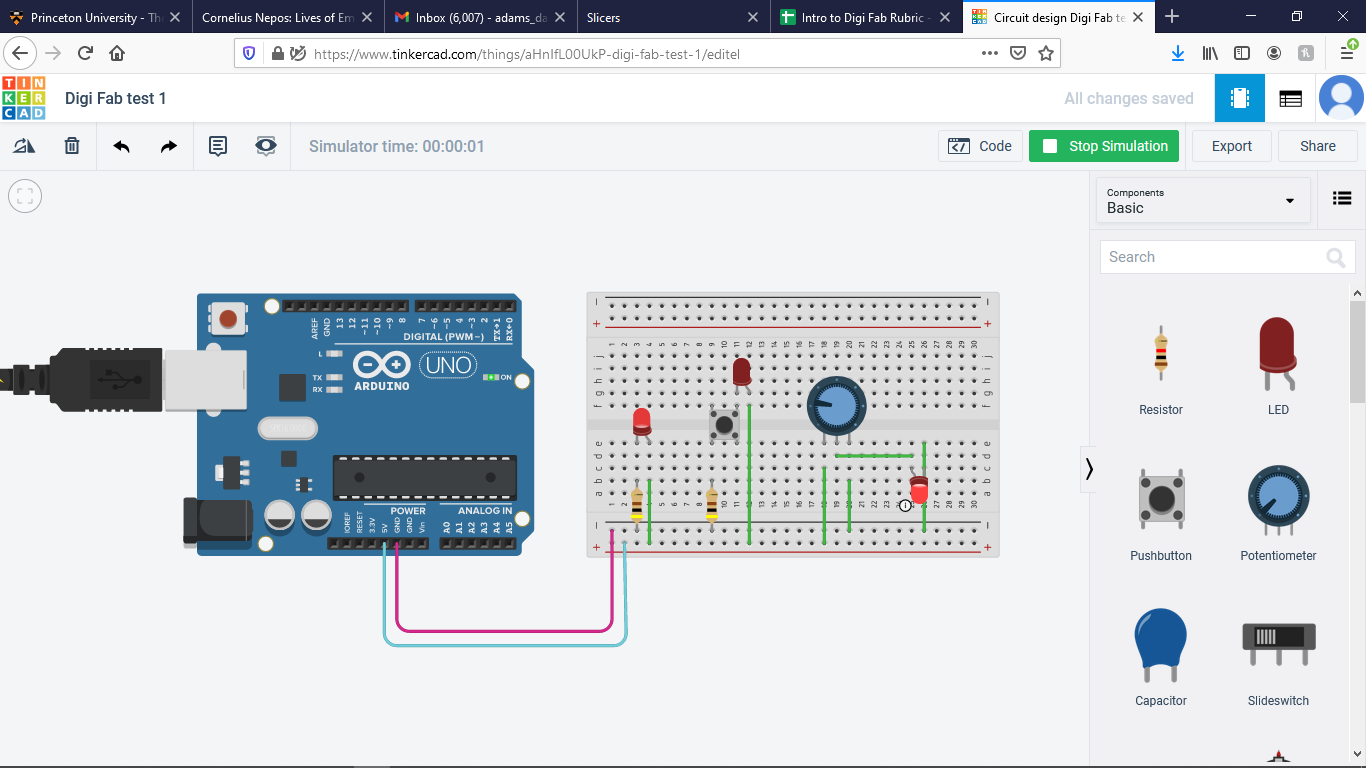Click the red LED on right of breadboard
Image resolution: width=1366 pixels, height=768 pixels.
pos(919,490)
